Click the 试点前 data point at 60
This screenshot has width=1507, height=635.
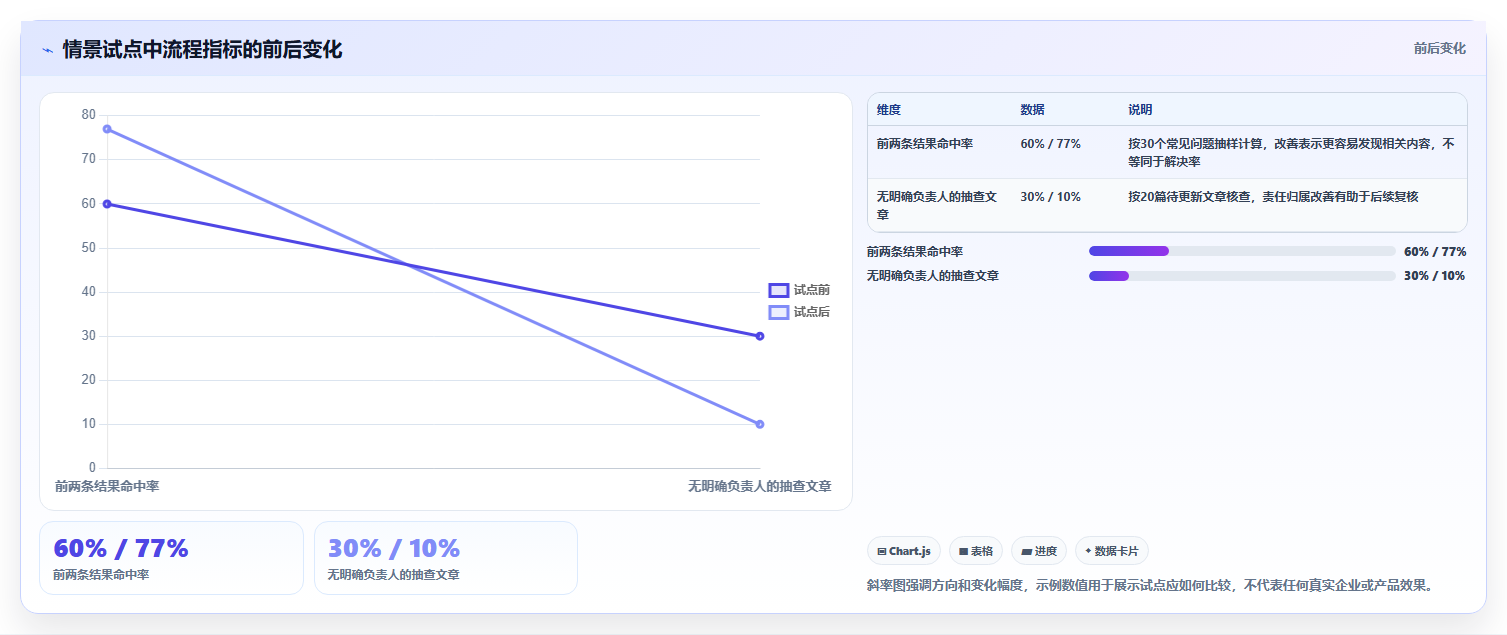click(x=107, y=204)
